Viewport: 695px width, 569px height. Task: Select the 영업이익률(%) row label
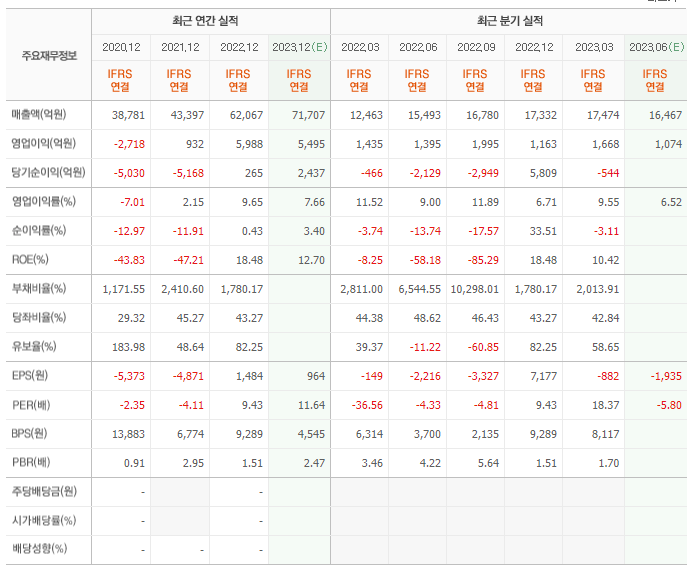[43, 202]
